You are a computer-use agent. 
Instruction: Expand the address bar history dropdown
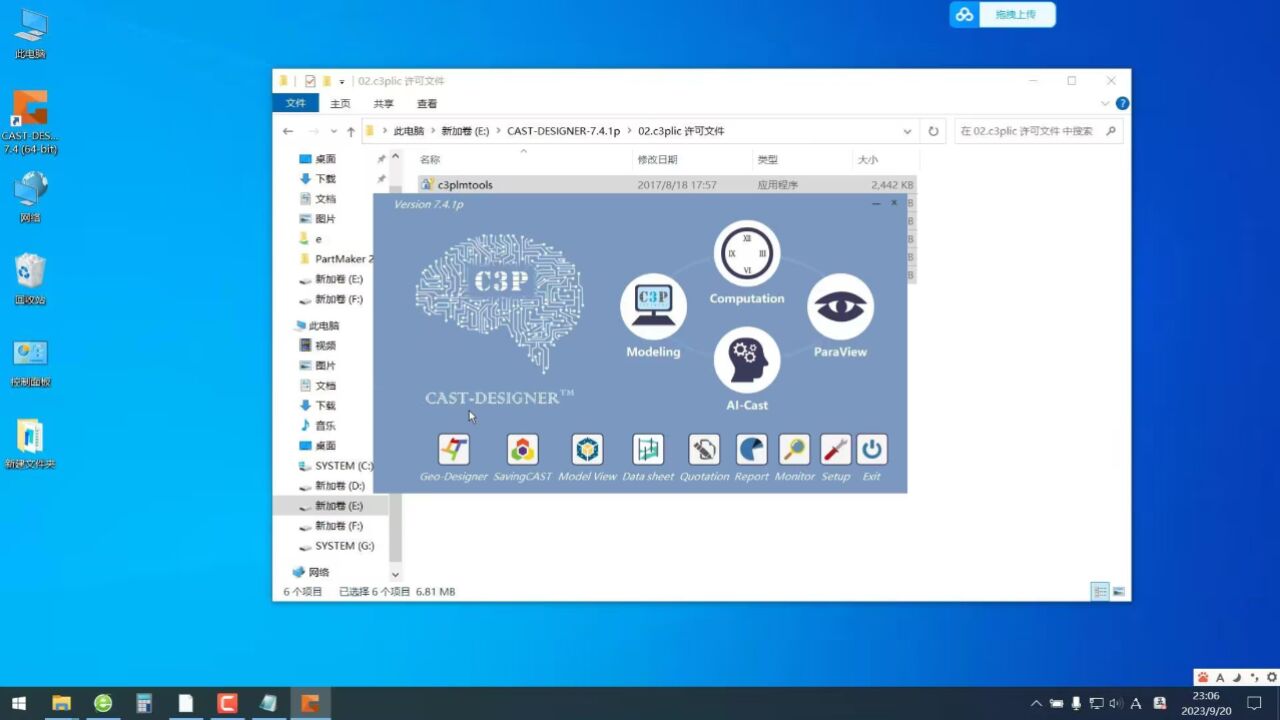(x=907, y=131)
